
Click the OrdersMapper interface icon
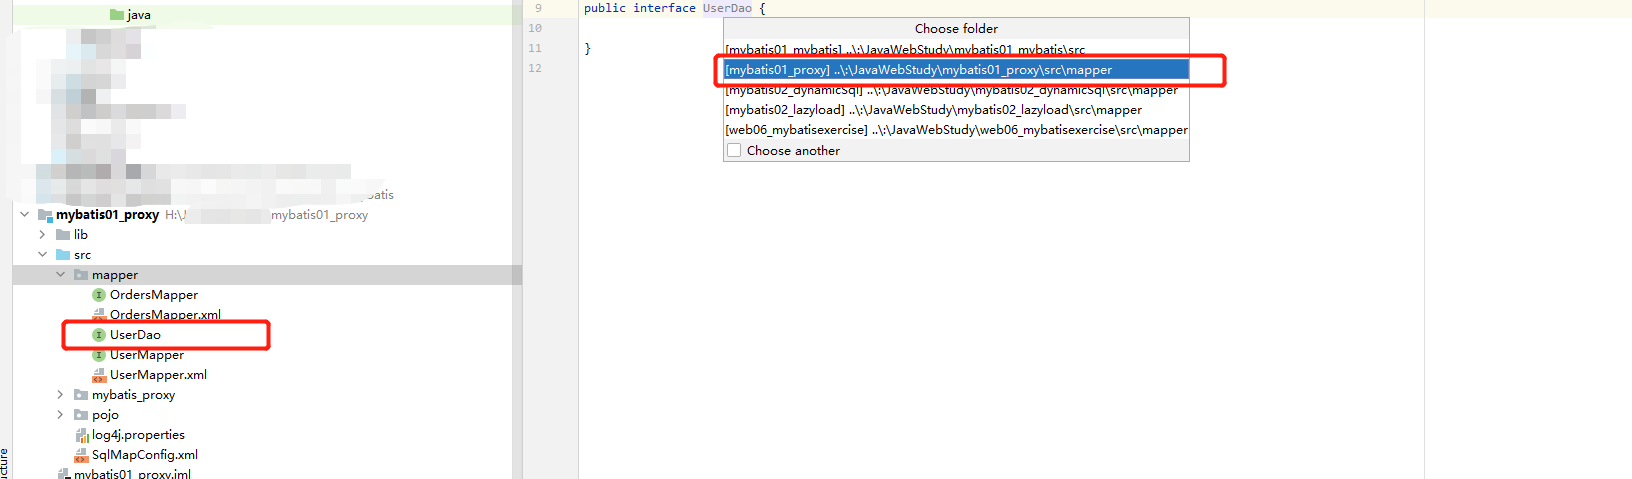pos(99,295)
